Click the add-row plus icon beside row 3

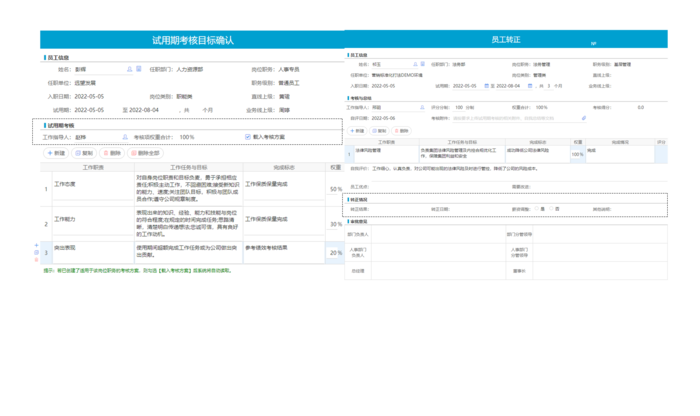coord(37,244)
